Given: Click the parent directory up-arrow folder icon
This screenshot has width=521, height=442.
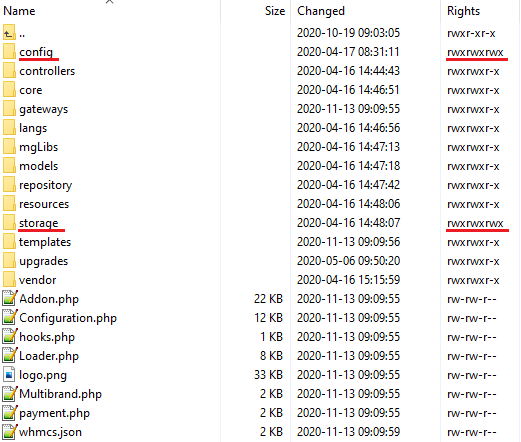Looking at the screenshot, I should click(9, 33).
